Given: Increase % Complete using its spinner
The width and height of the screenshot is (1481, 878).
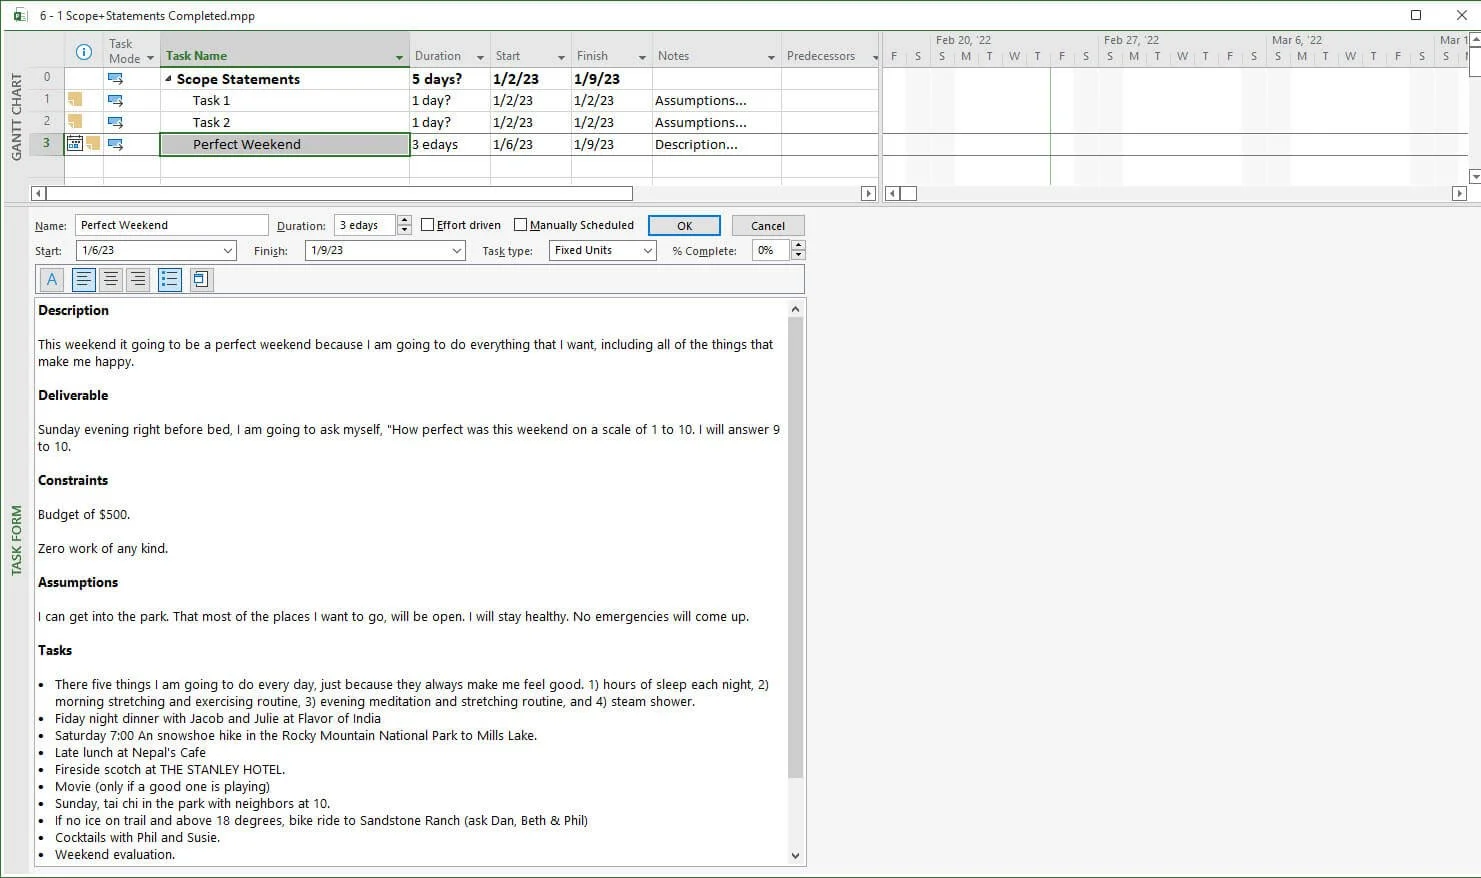Looking at the screenshot, I should point(797,245).
